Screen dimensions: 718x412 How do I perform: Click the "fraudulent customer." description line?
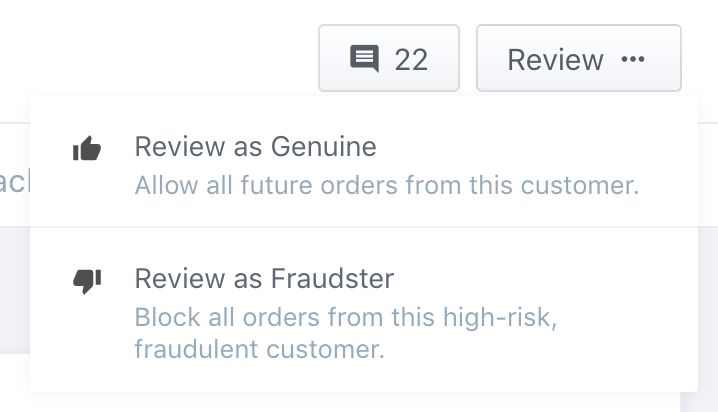(x=259, y=350)
